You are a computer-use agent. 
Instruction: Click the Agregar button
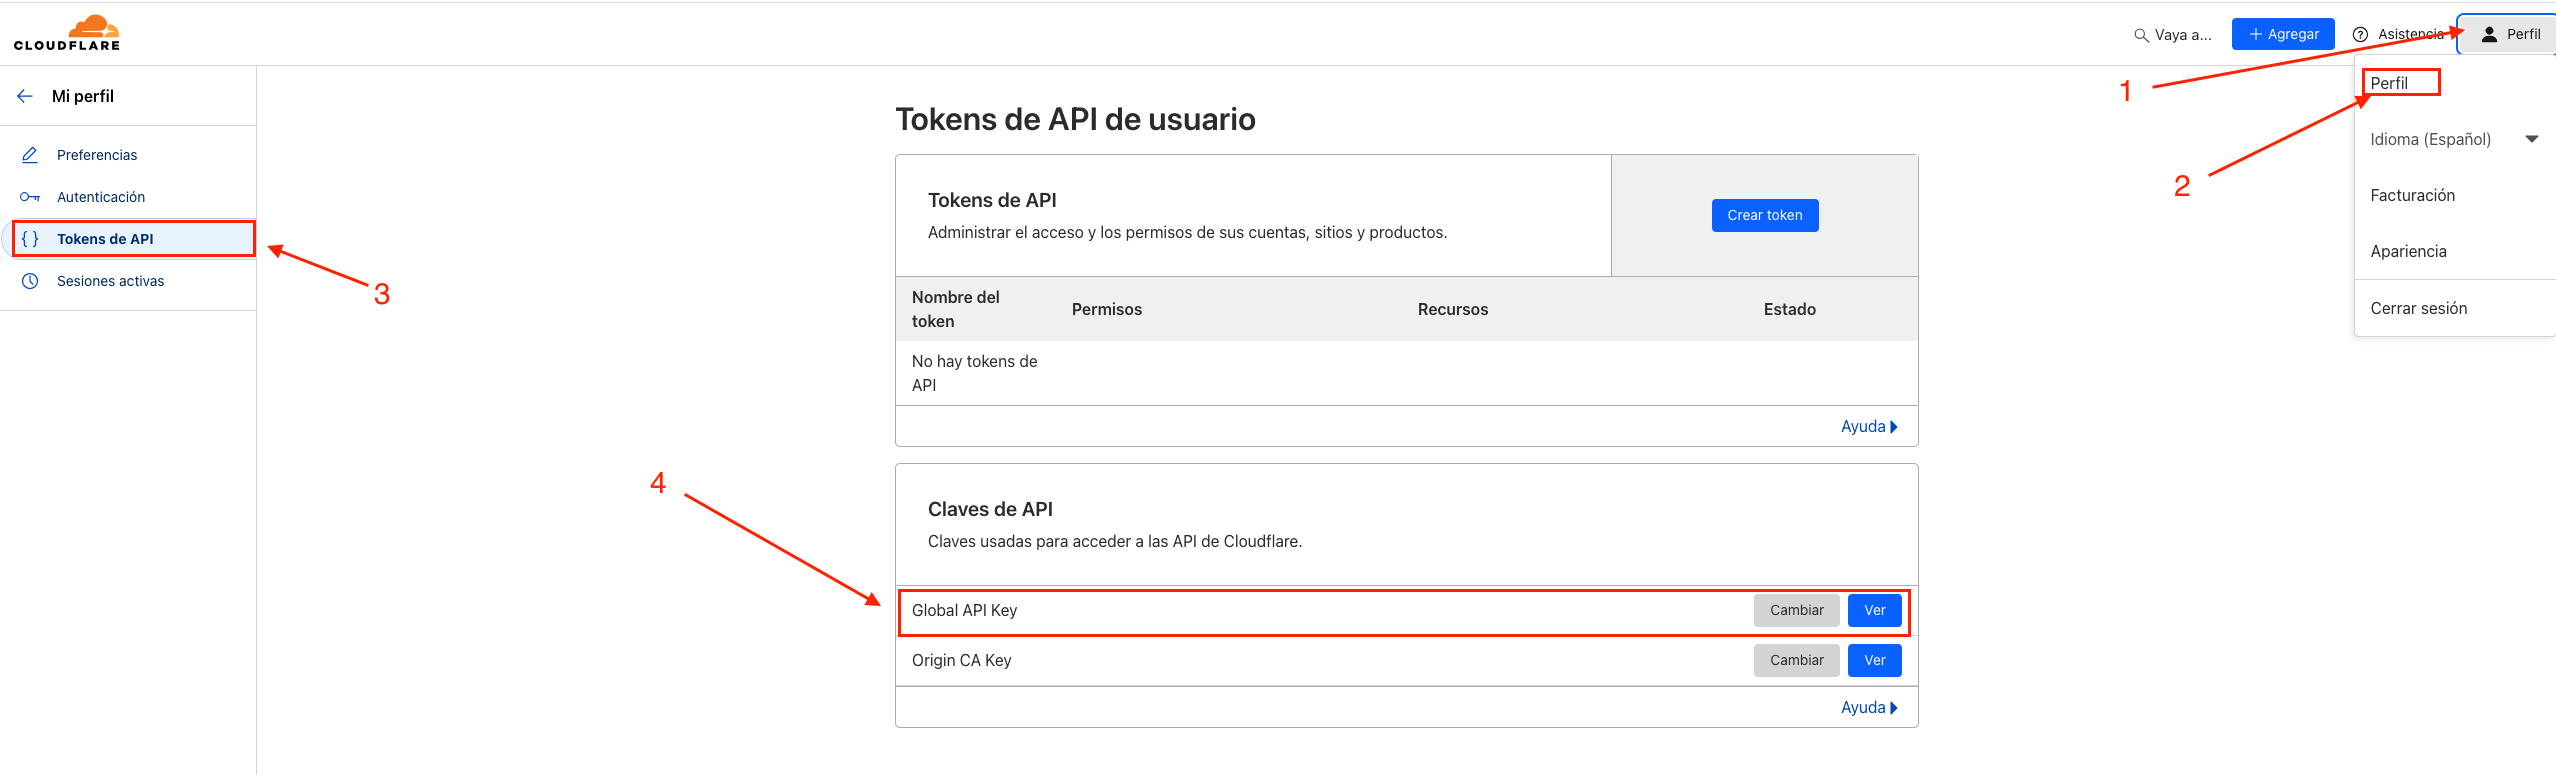point(2283,34)
